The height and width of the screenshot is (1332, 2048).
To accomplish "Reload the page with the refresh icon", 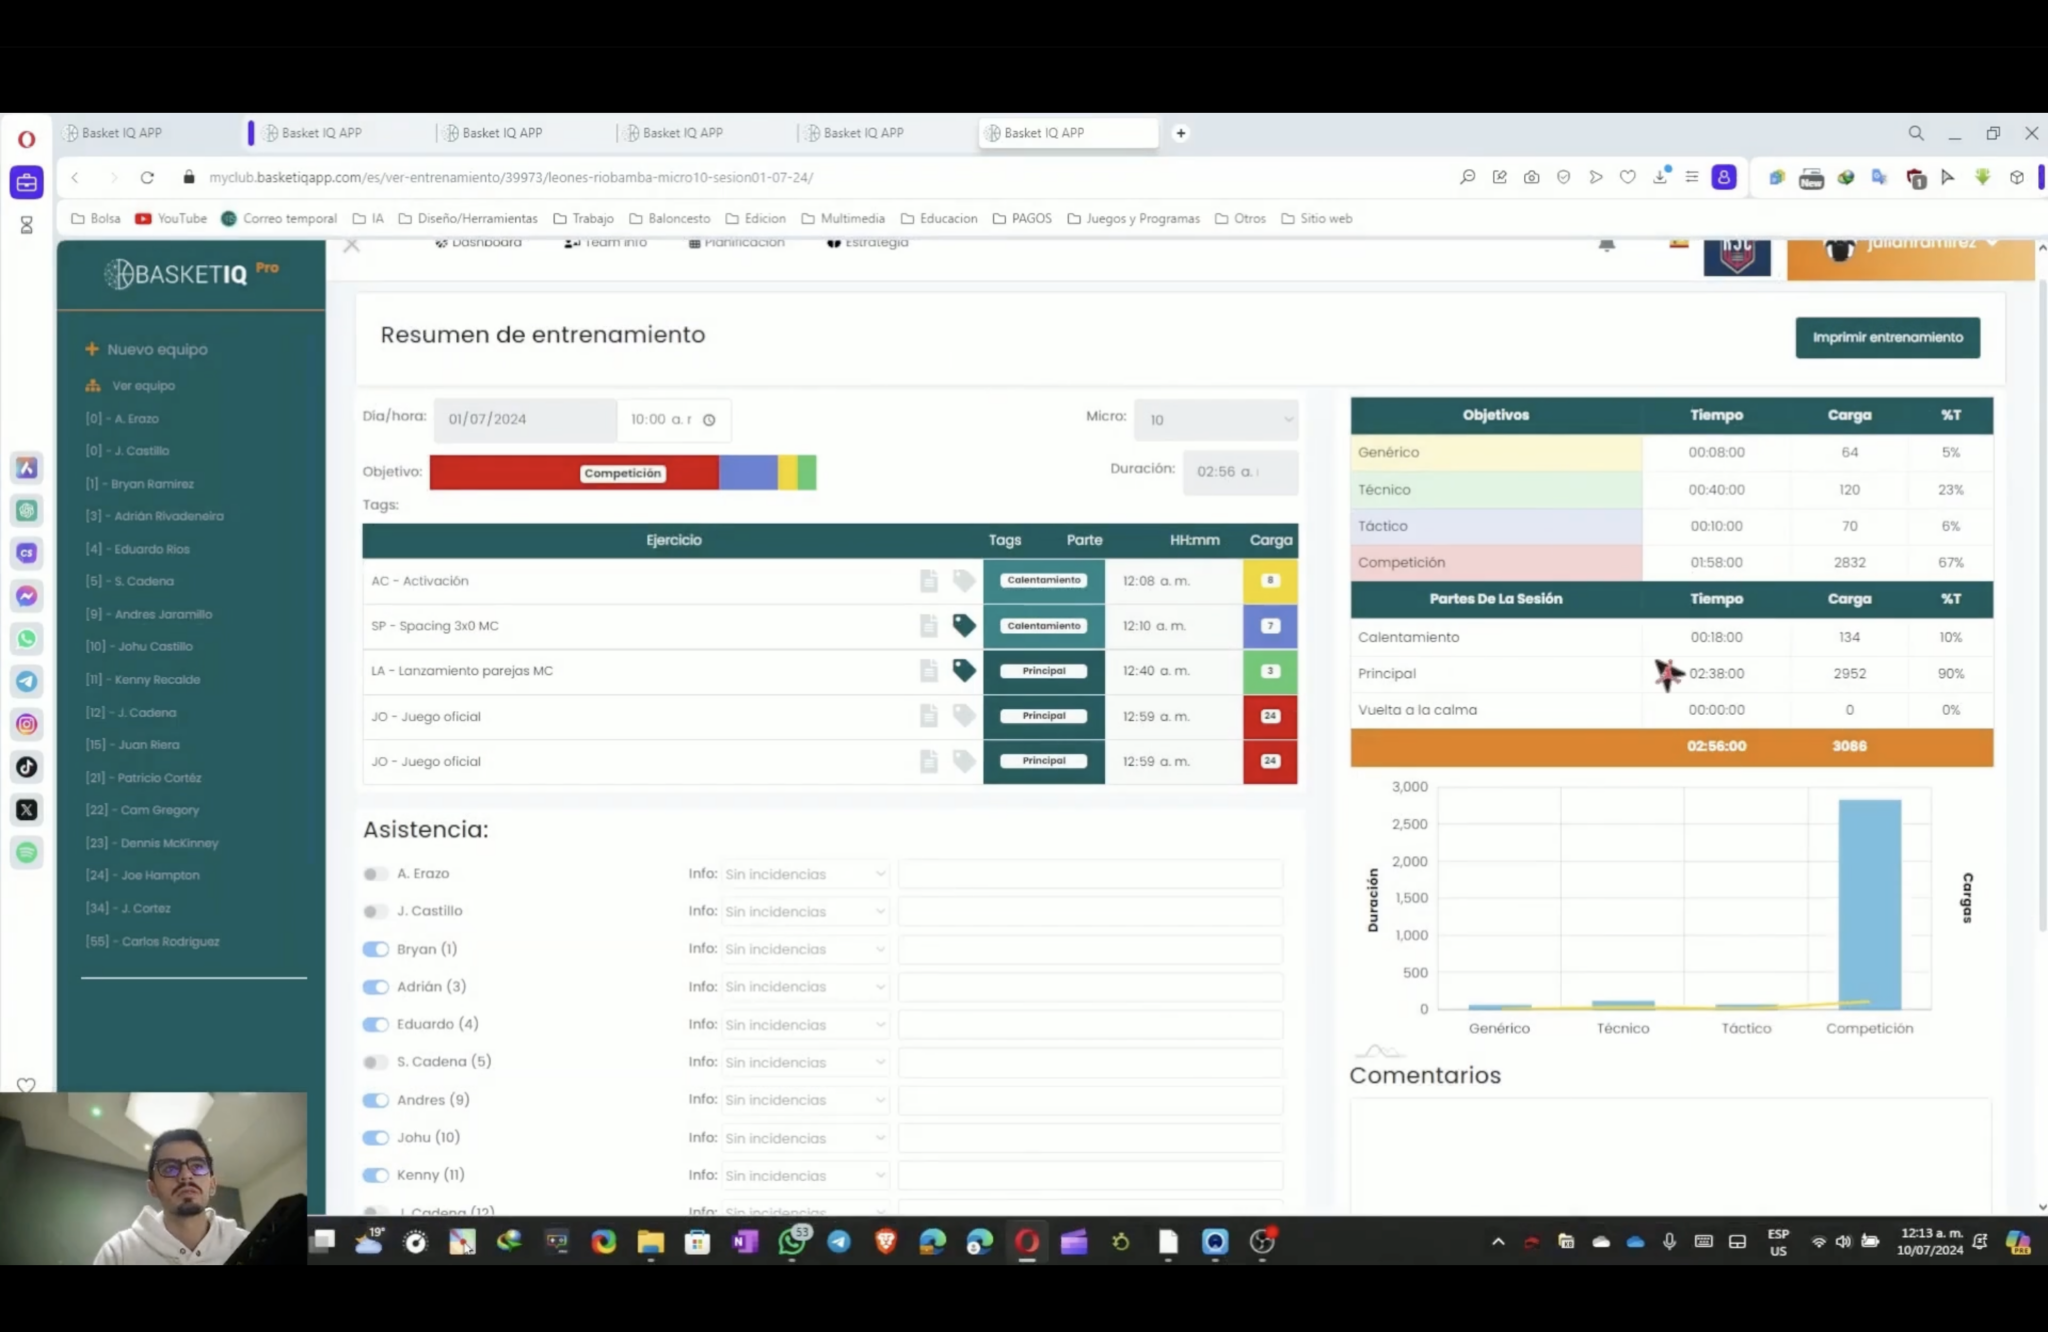I will 147,177.
